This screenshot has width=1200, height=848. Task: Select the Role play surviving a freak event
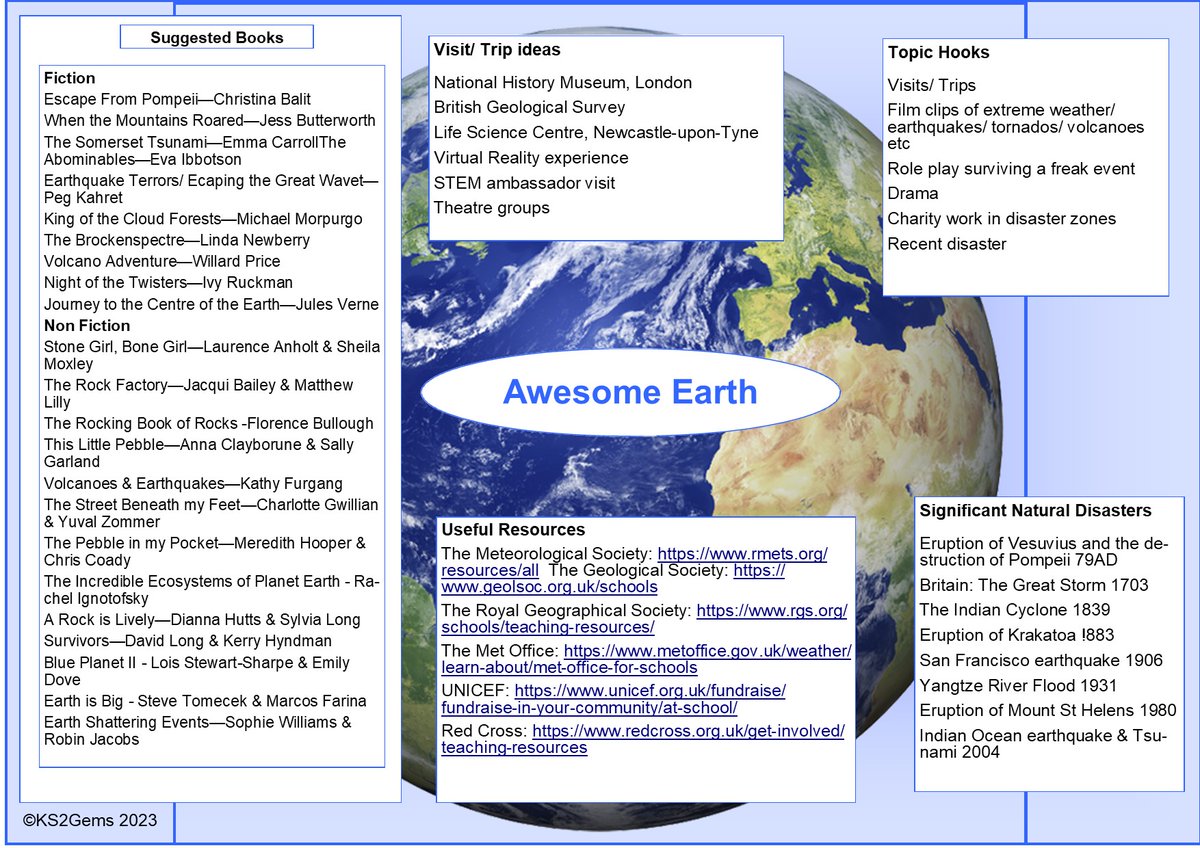pos(1011,169)
